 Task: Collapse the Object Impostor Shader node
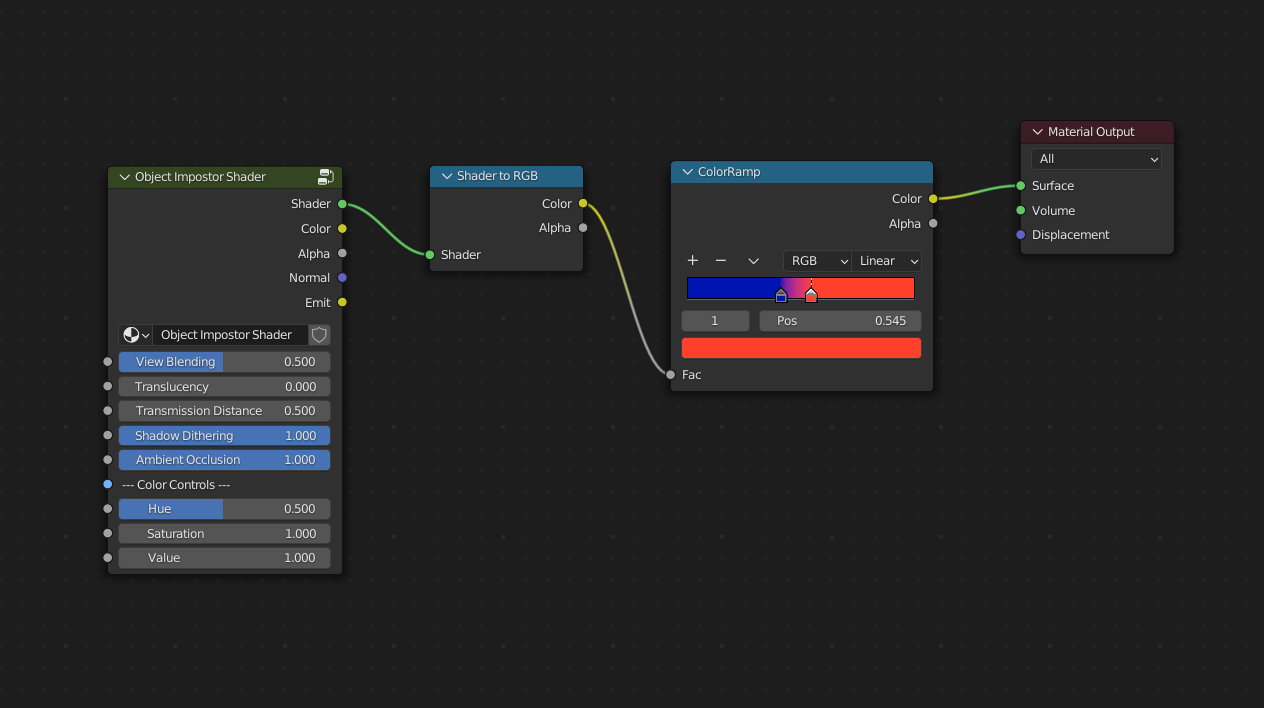125,177
